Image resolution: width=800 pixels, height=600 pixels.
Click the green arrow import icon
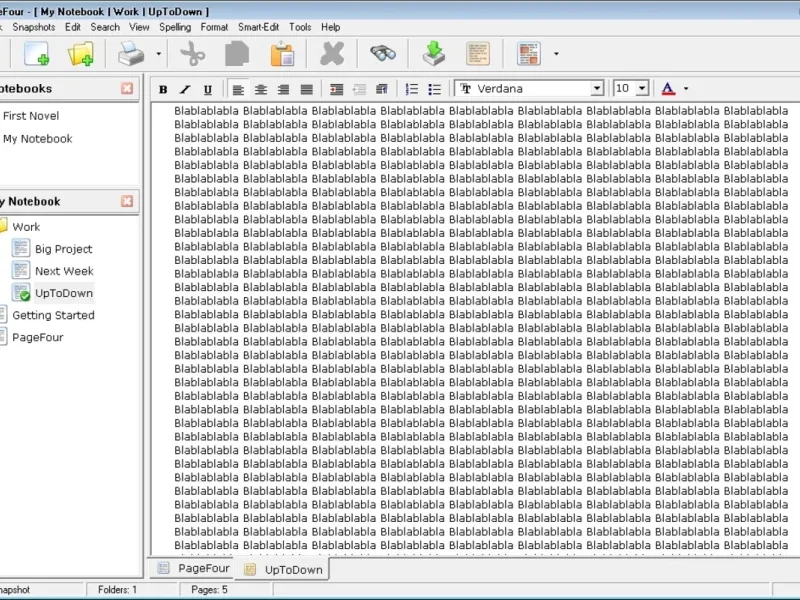tap(434, 54)
